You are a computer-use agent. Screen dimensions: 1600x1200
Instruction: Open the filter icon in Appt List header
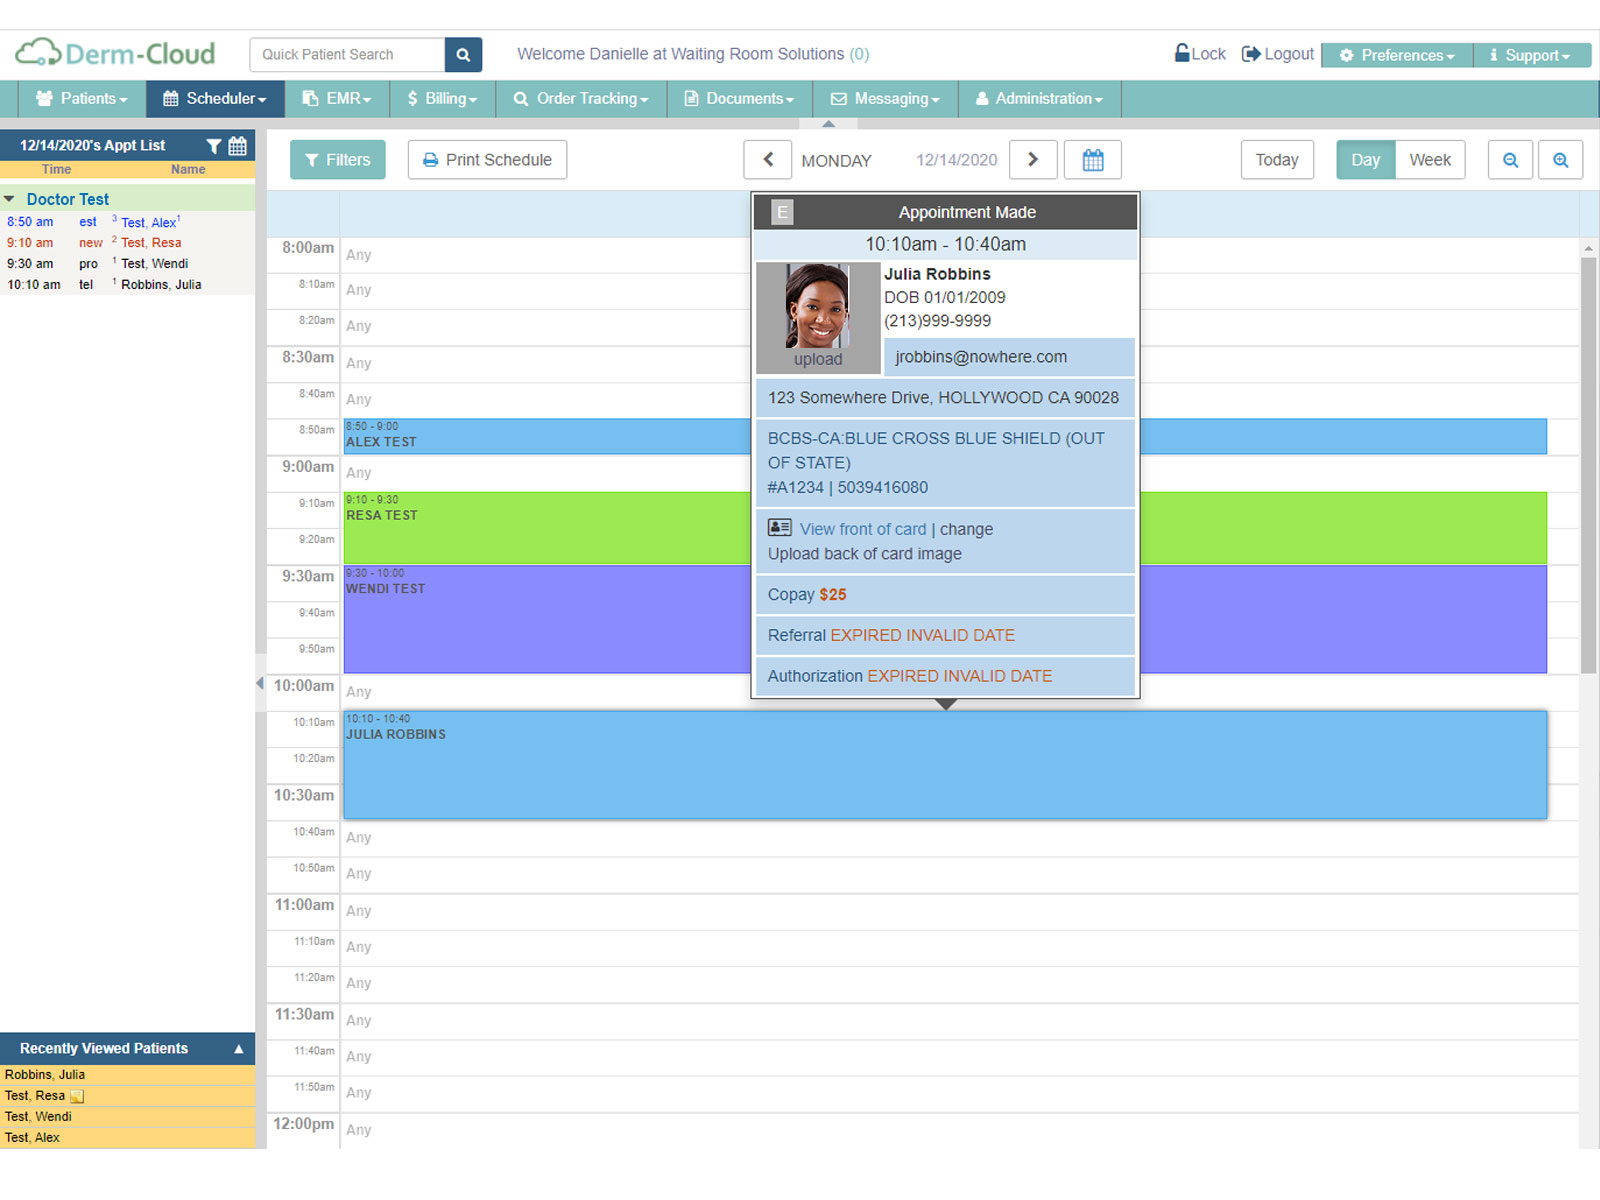pyautogui.click(x=214, y=146)
